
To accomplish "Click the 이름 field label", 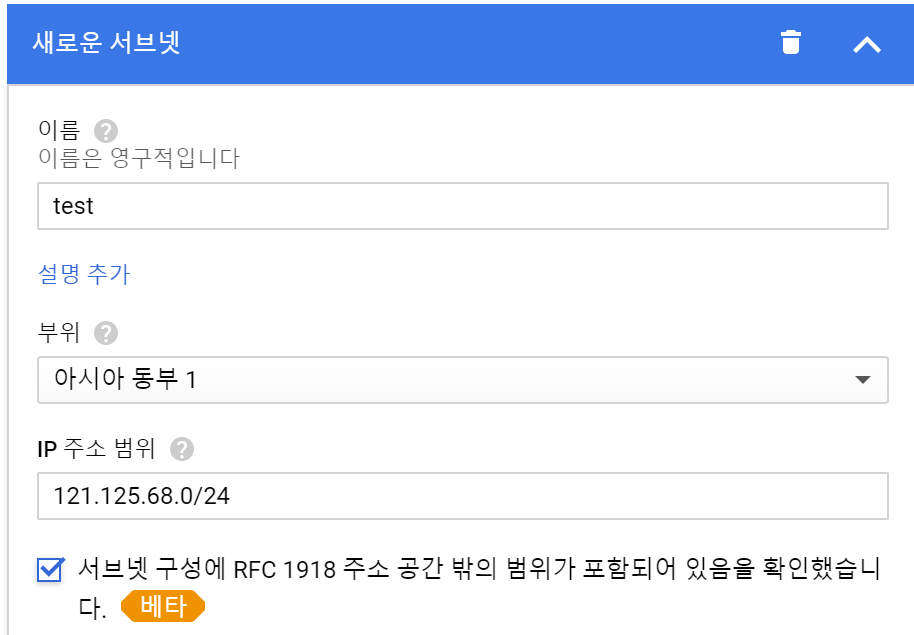I will pyautogui.click(x=59, y=131).
